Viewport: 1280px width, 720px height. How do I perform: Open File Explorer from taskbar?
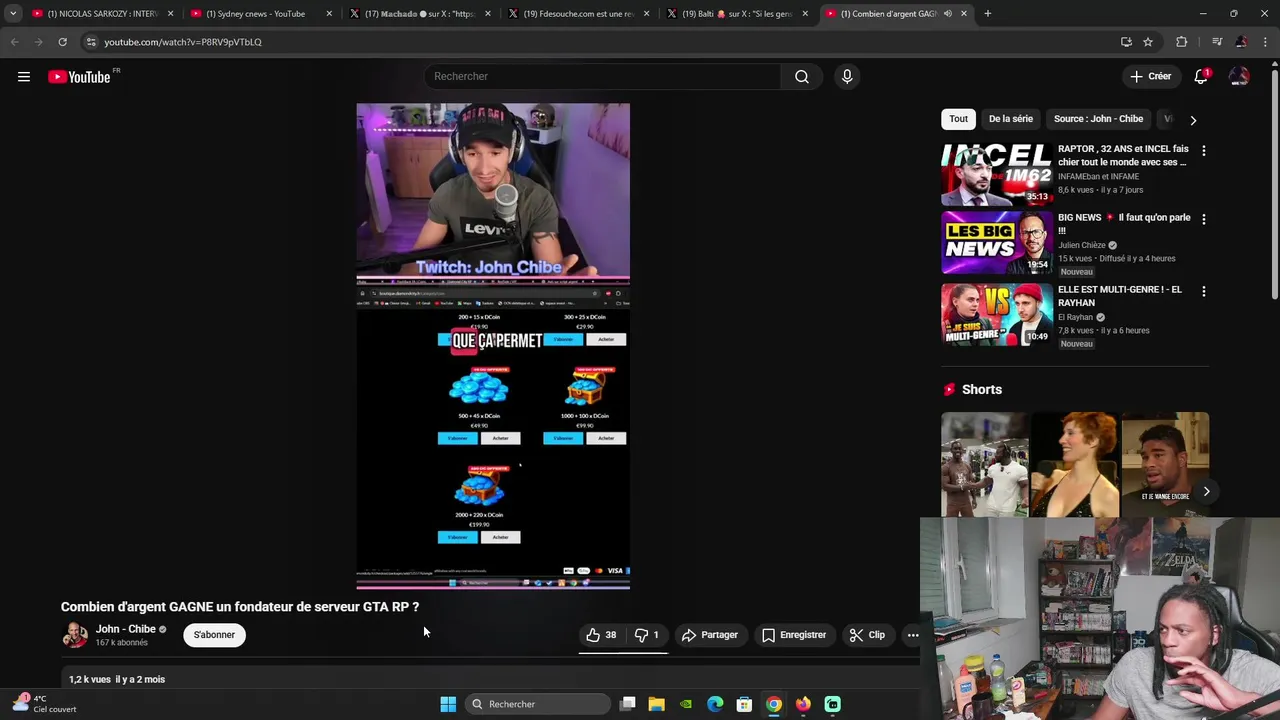click(656, 704)
